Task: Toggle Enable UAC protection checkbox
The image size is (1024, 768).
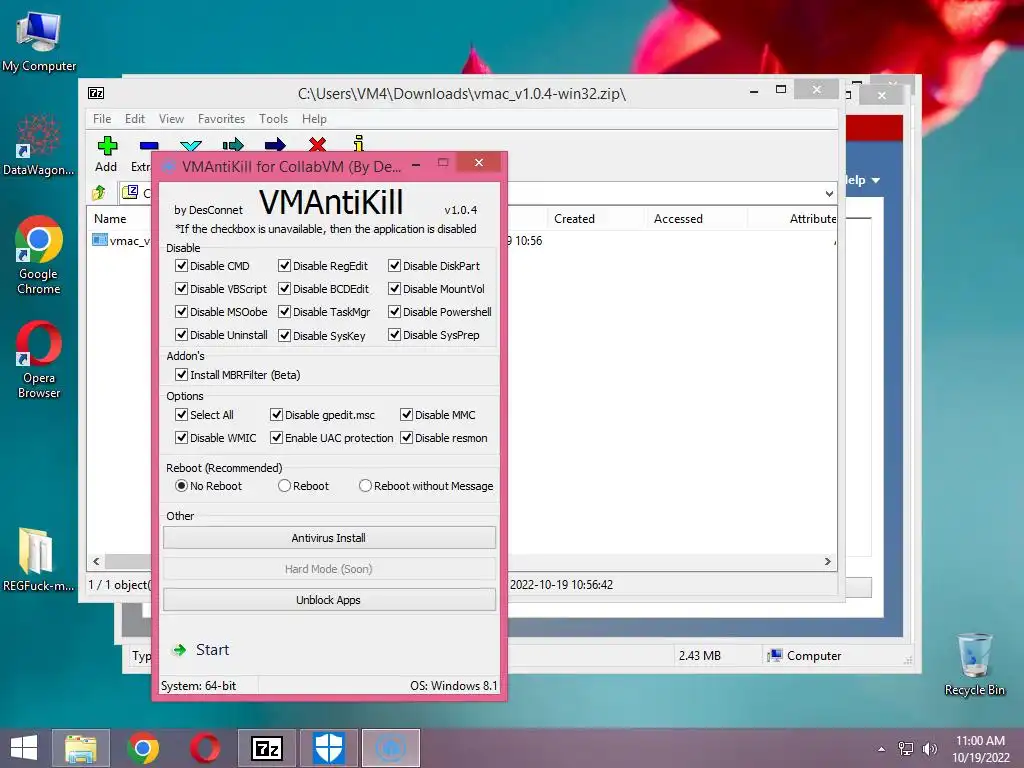Action: click(276, 438)
